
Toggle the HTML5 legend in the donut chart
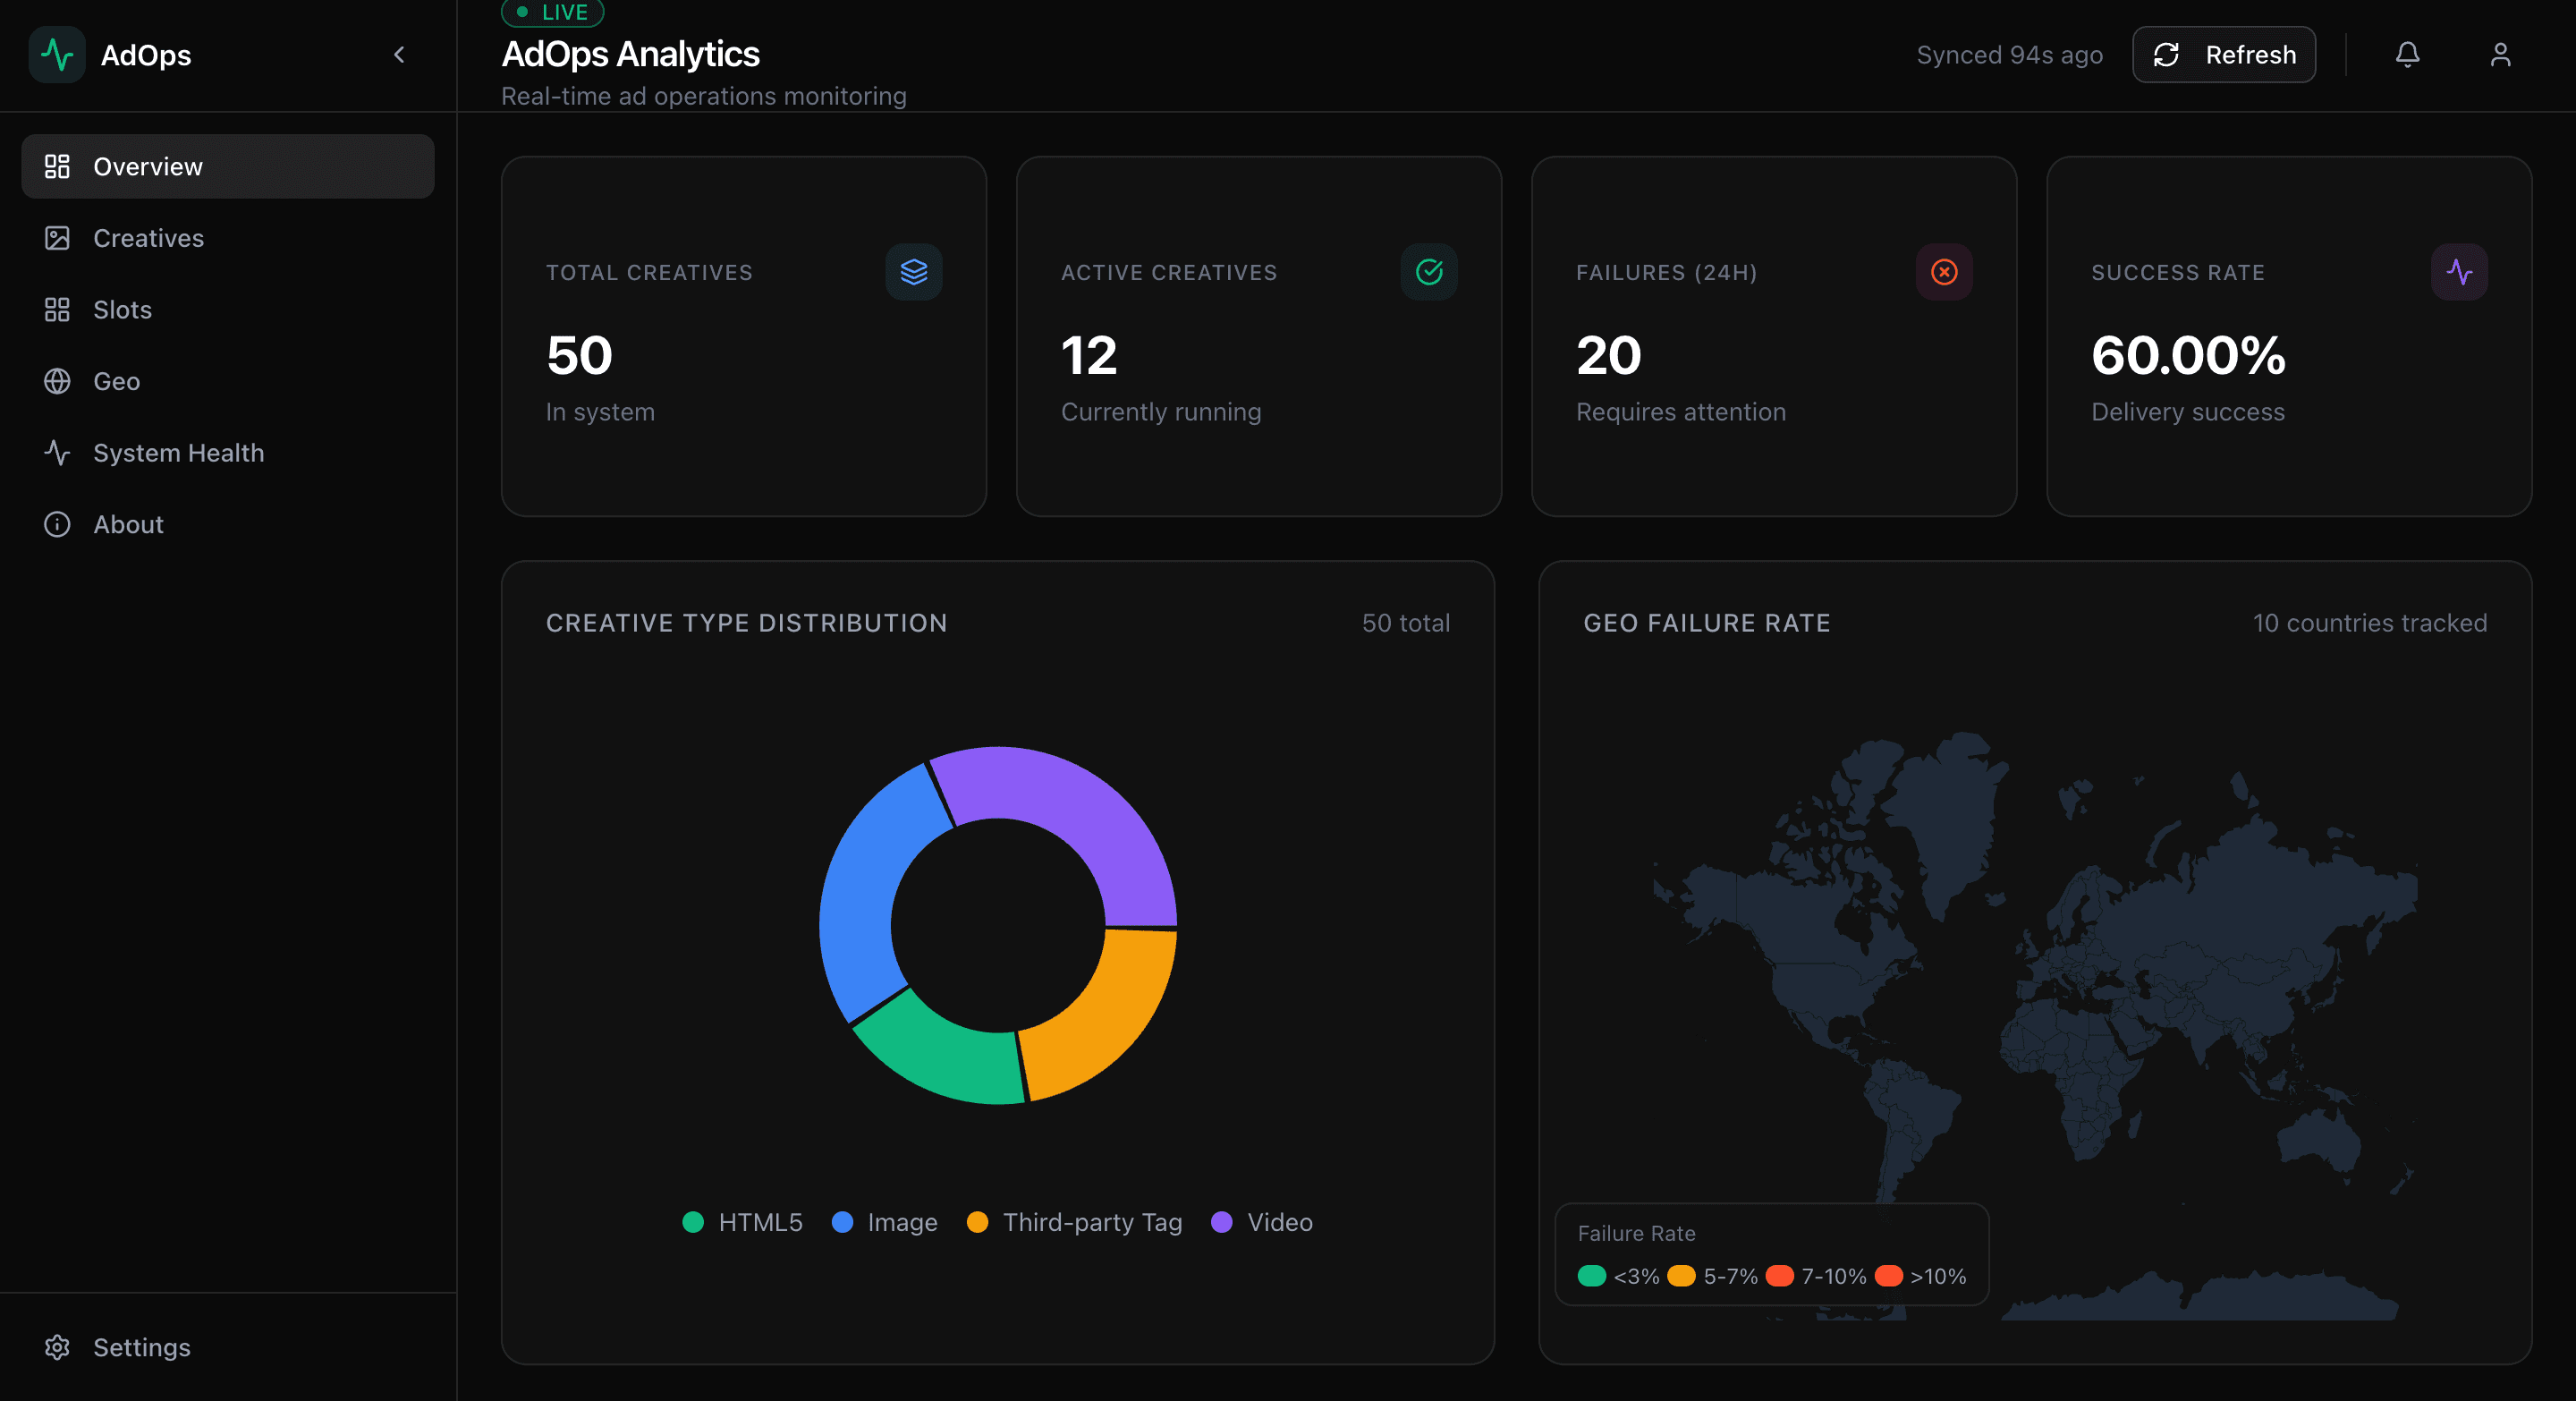741,1222
